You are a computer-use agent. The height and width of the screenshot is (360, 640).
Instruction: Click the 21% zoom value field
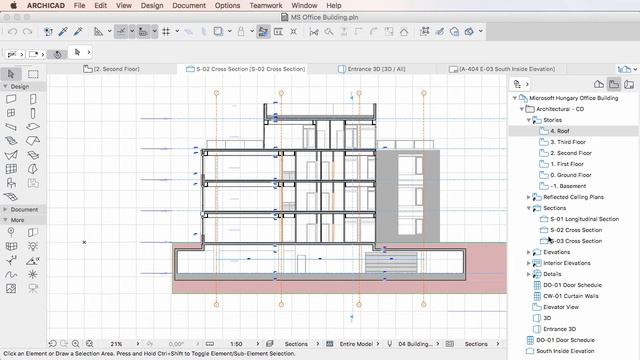pos(116,344)
